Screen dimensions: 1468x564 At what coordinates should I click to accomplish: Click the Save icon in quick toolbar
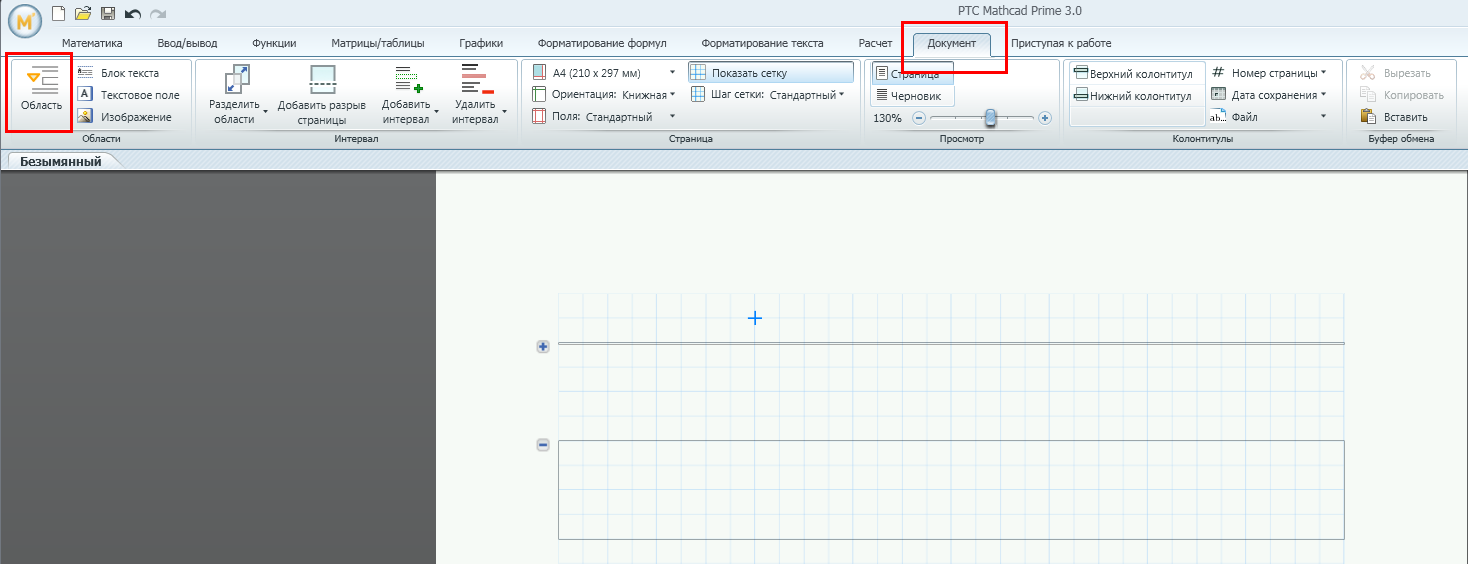tap(107, 14)
